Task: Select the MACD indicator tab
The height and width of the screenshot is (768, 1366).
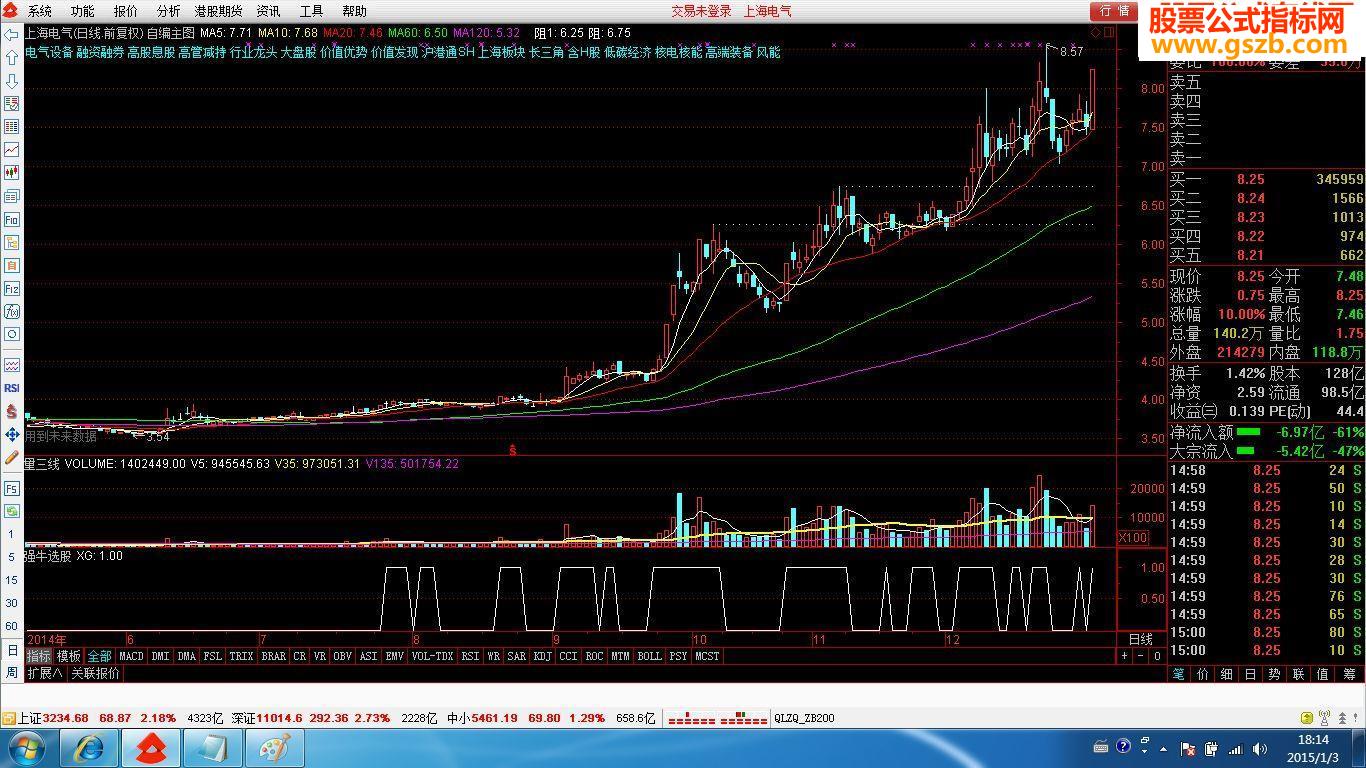Action: point(131,656)
